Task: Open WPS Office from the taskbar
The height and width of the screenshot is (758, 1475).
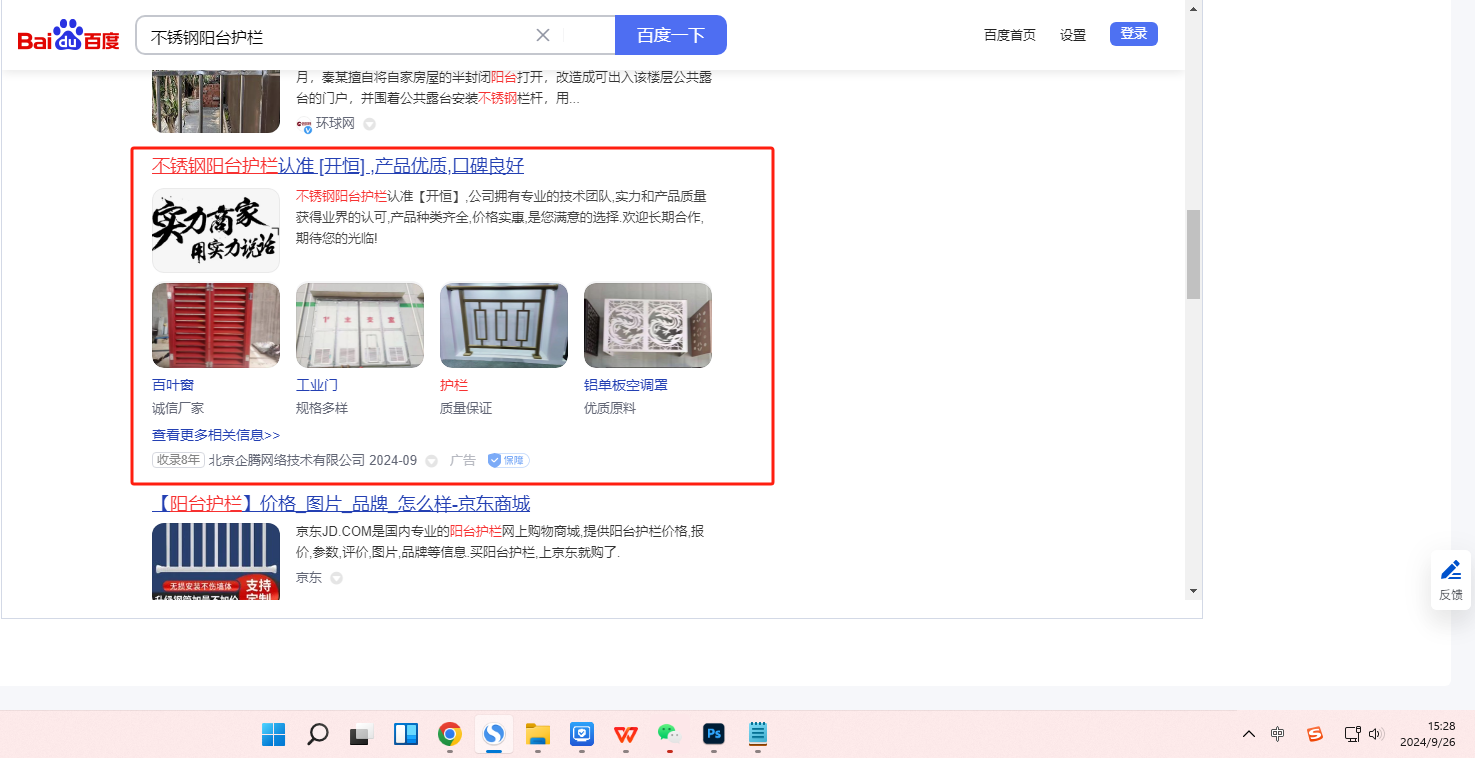Action: pos(626,735)
